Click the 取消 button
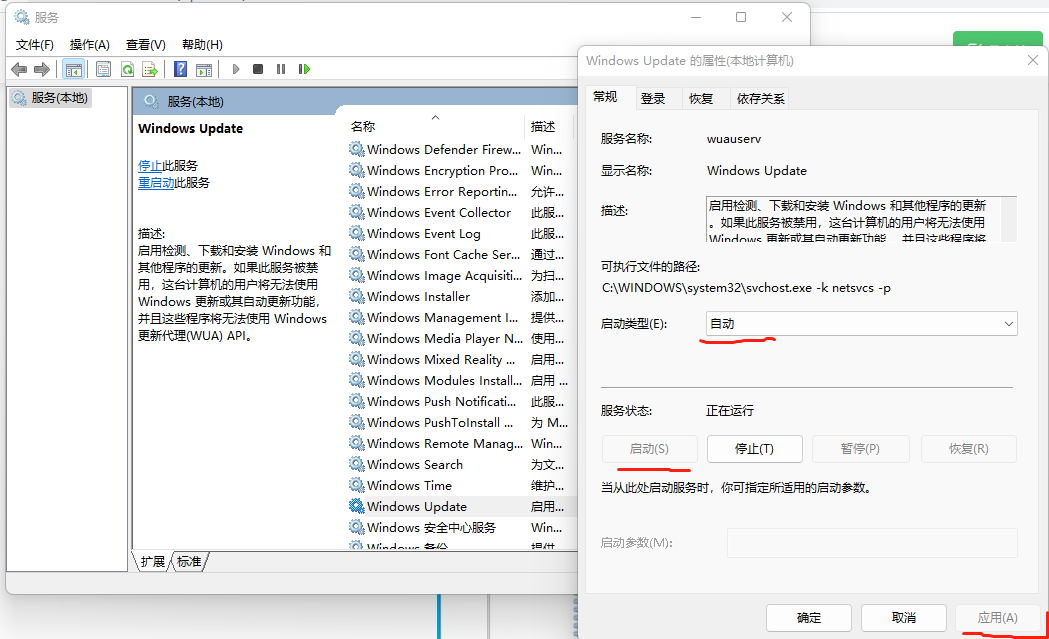This screenshot has height=639, width=1049. 904,618
